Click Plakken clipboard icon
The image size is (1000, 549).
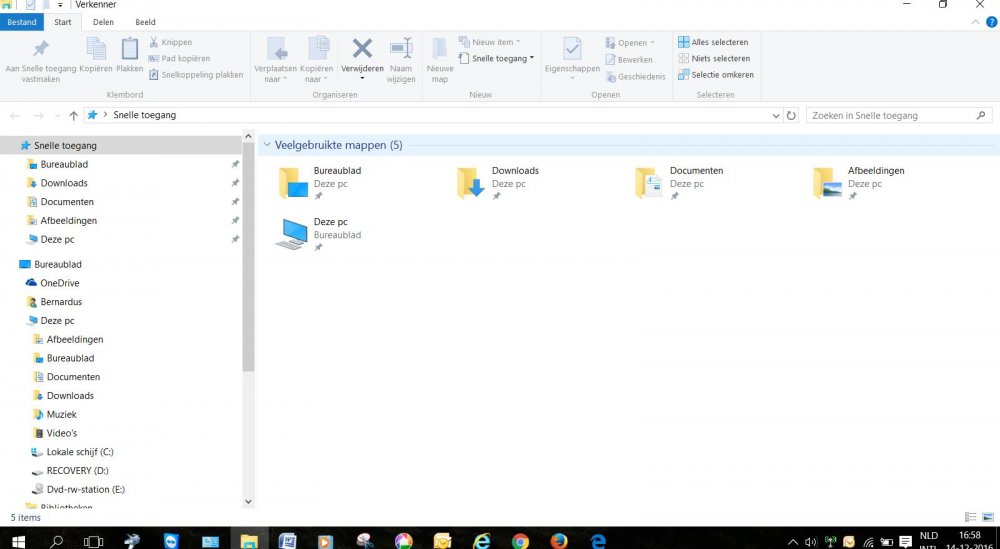pyautogui.click(x=130, y=49)
